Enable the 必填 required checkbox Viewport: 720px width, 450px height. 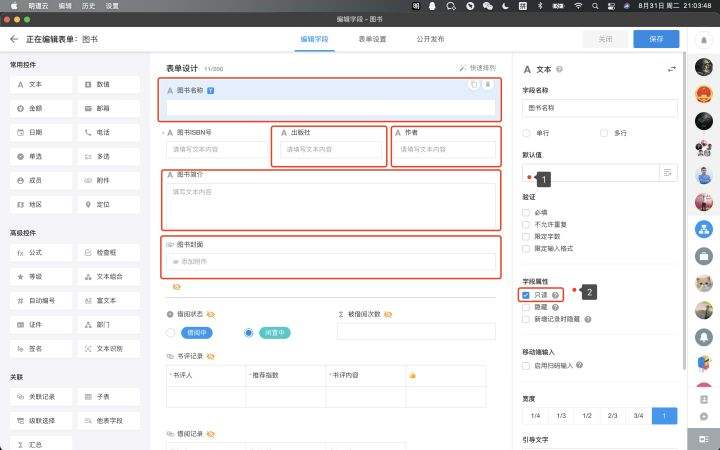pyautogui.click(x=526, y=212)
